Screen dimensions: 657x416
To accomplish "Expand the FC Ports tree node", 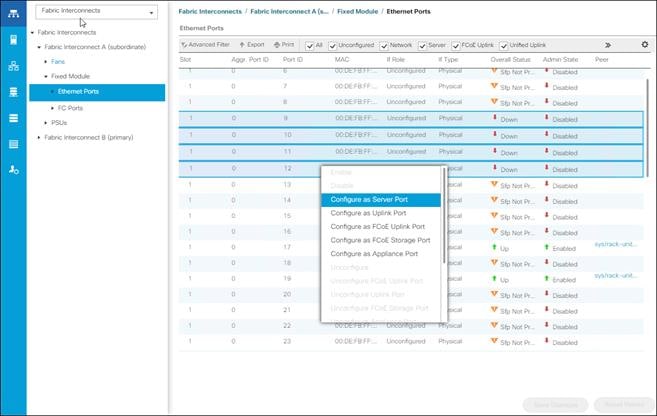I will pyautogui.click(x=52, y=108).
